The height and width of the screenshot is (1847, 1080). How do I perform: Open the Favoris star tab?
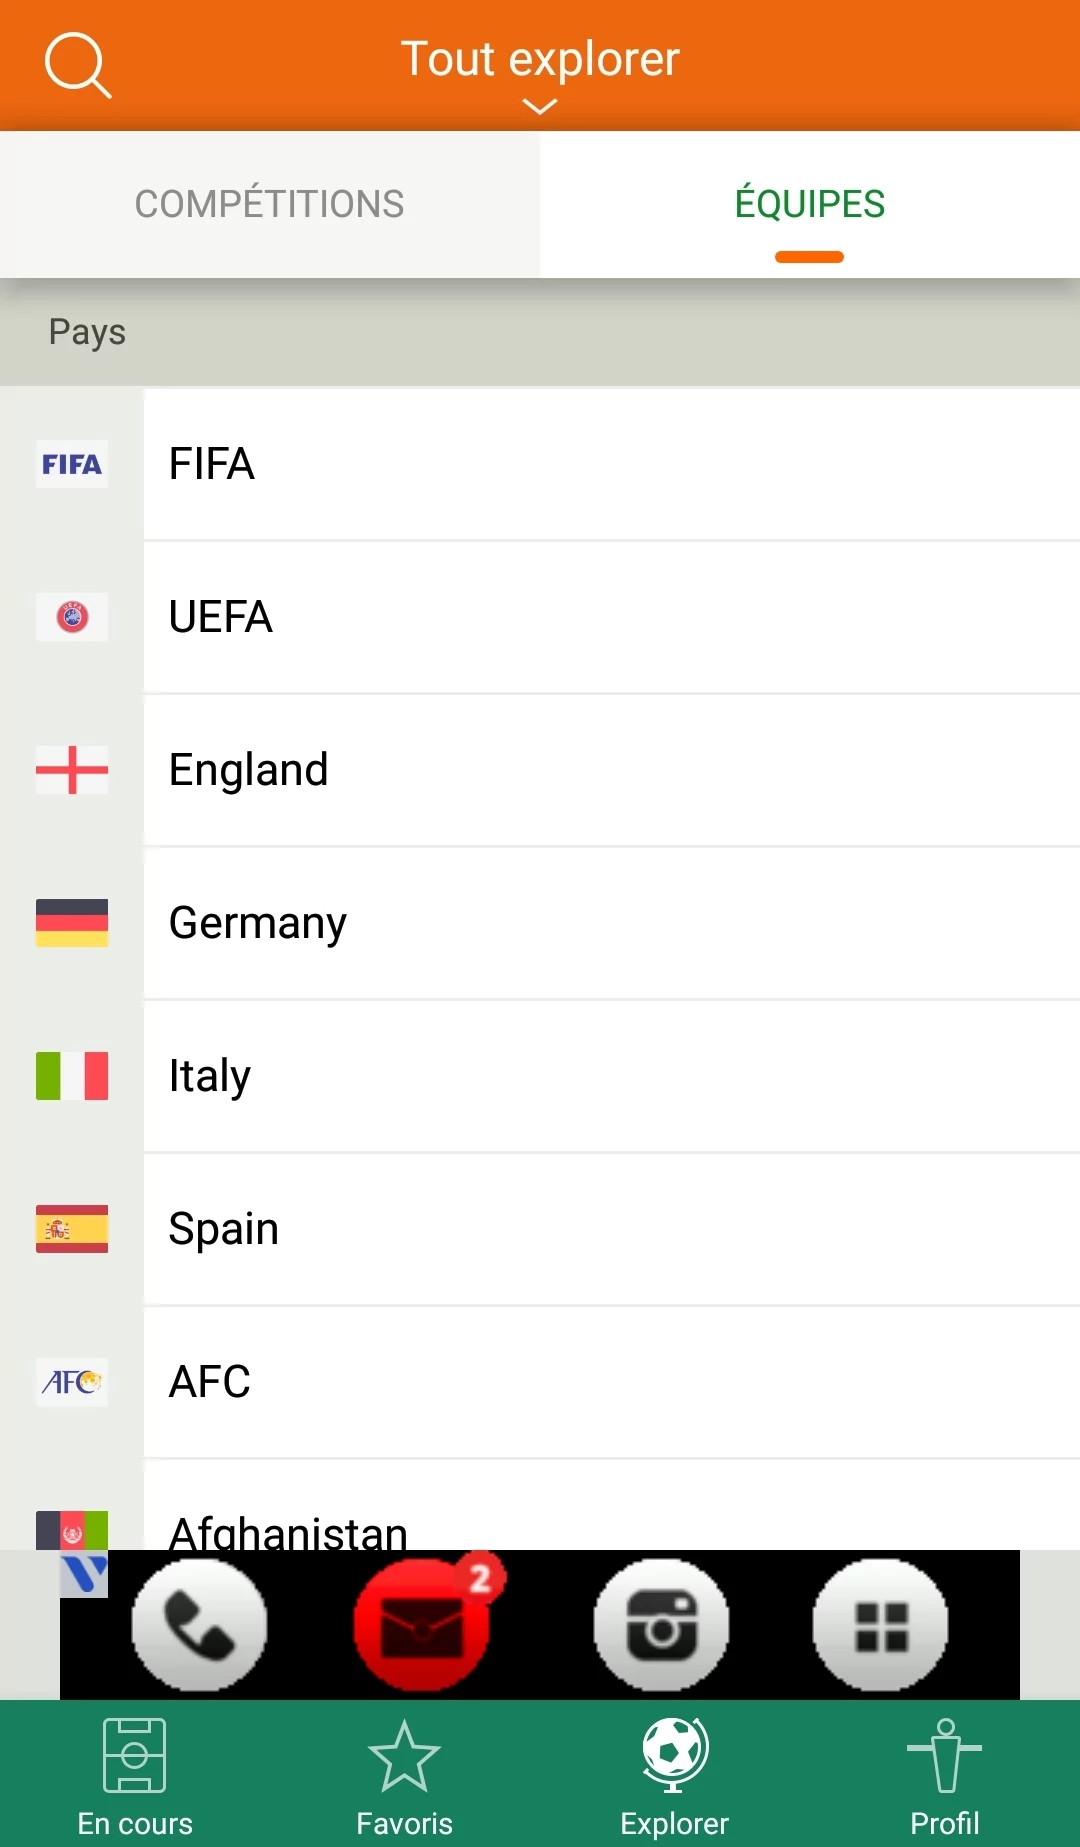pos(405,1777)
